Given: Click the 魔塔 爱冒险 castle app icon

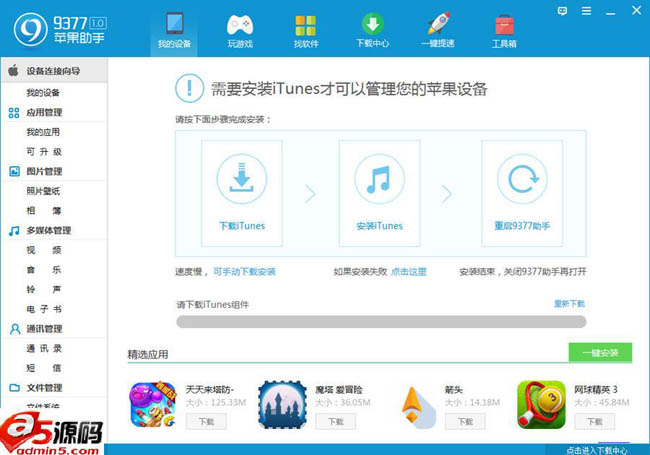Looking at the screenshot, I should pyautogui.click(x=282, y=404).
